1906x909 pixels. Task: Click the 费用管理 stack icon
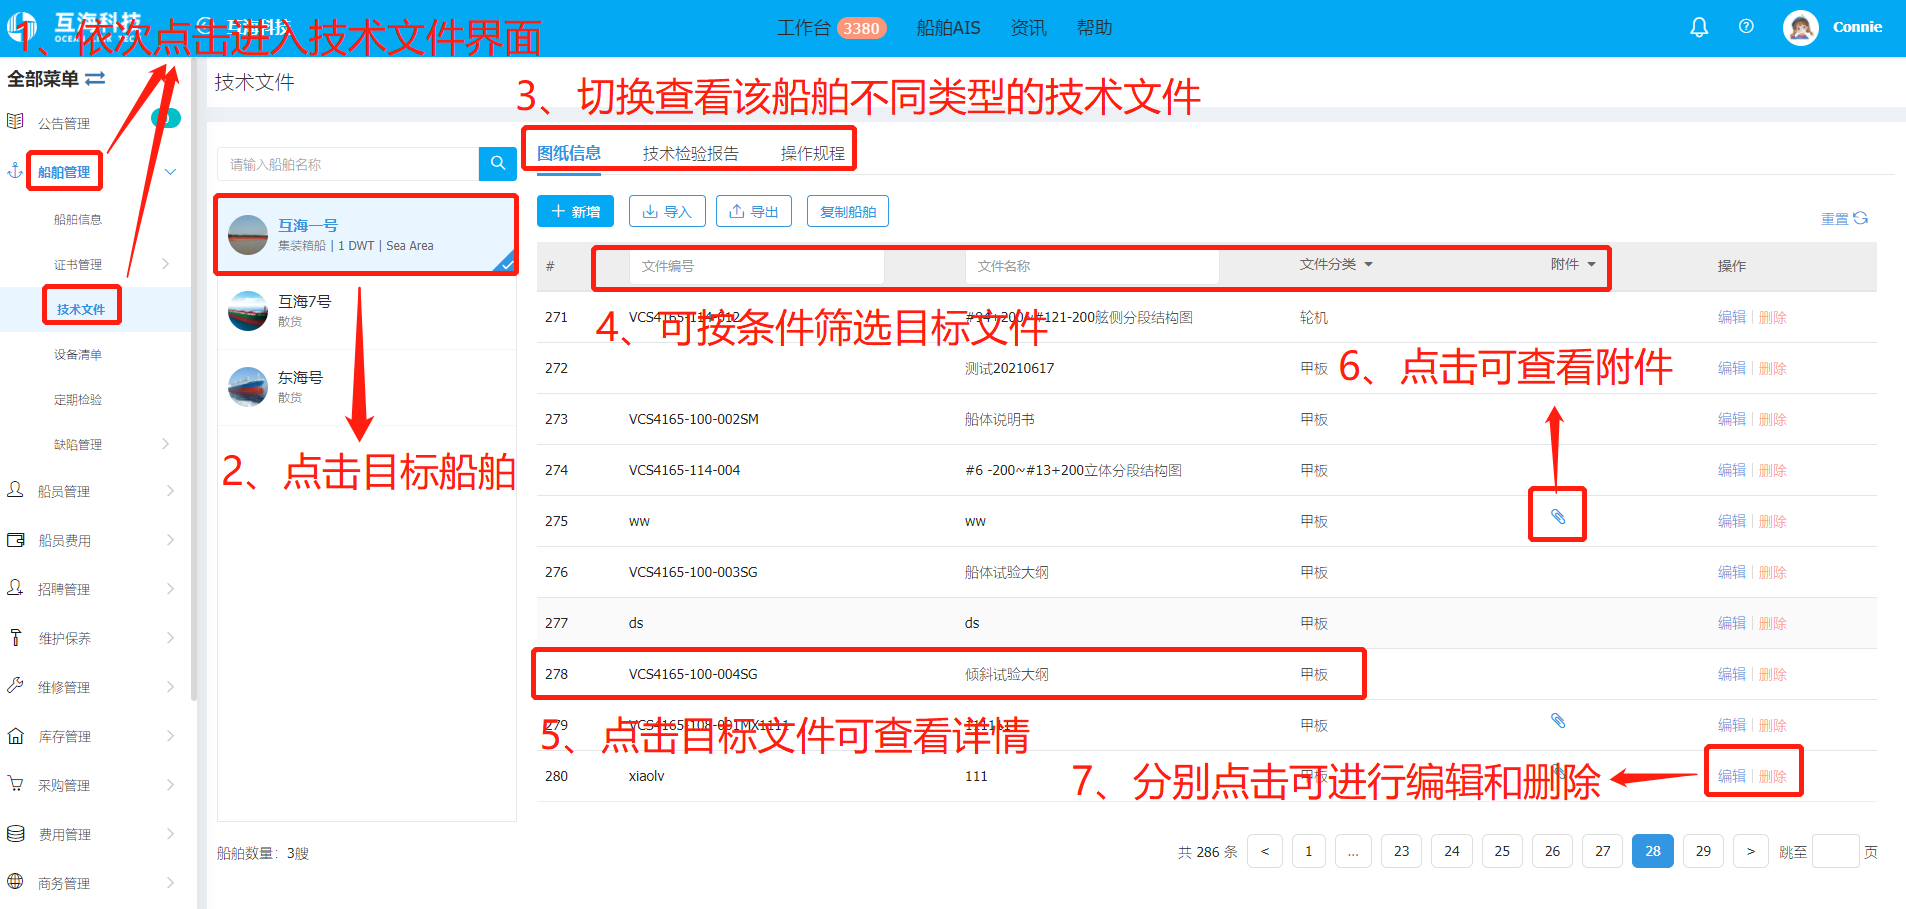click(15, 833)
